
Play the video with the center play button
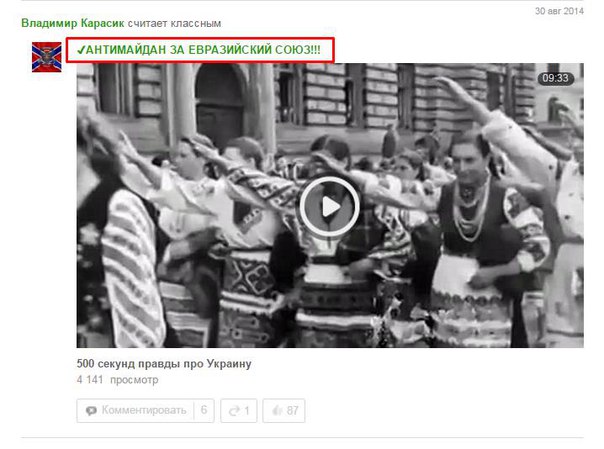click(330, 207)
